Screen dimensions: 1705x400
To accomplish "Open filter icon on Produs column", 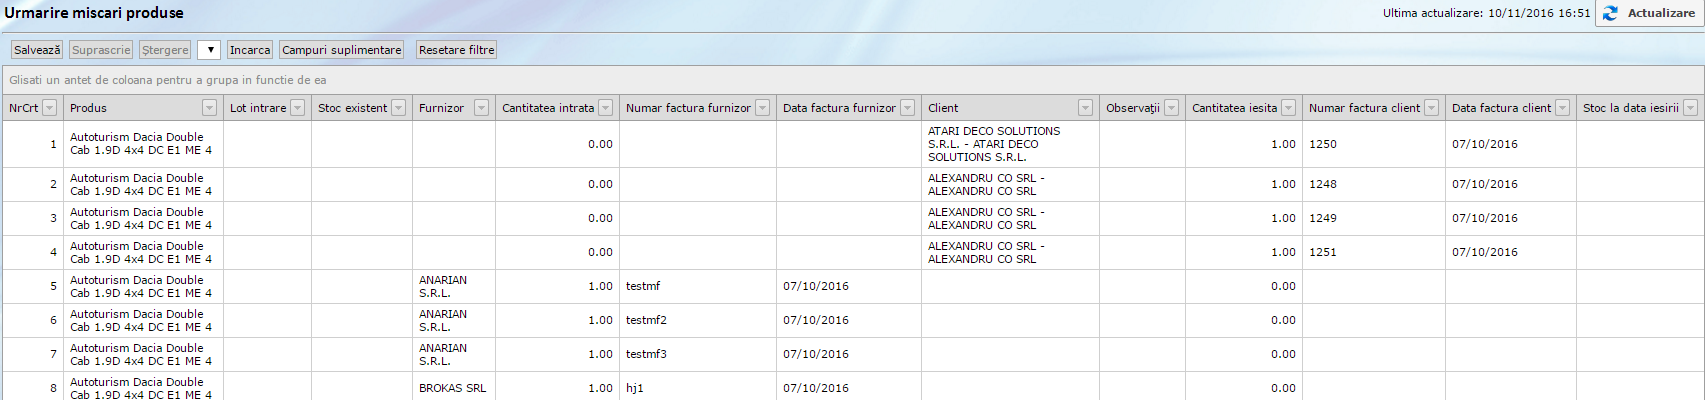I will click(209, 108).
